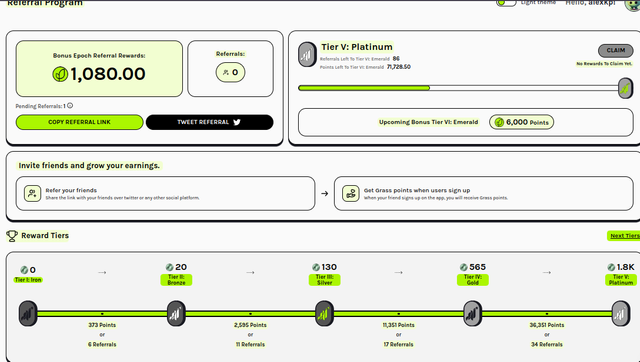Click the 36,351 Points text
Viewport: 640px width, 362px height.
547,325
